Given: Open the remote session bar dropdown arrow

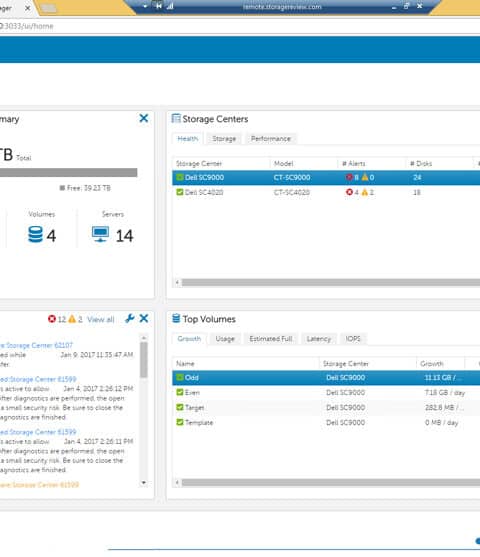Looking at the screenshot, I should (145, 6).
